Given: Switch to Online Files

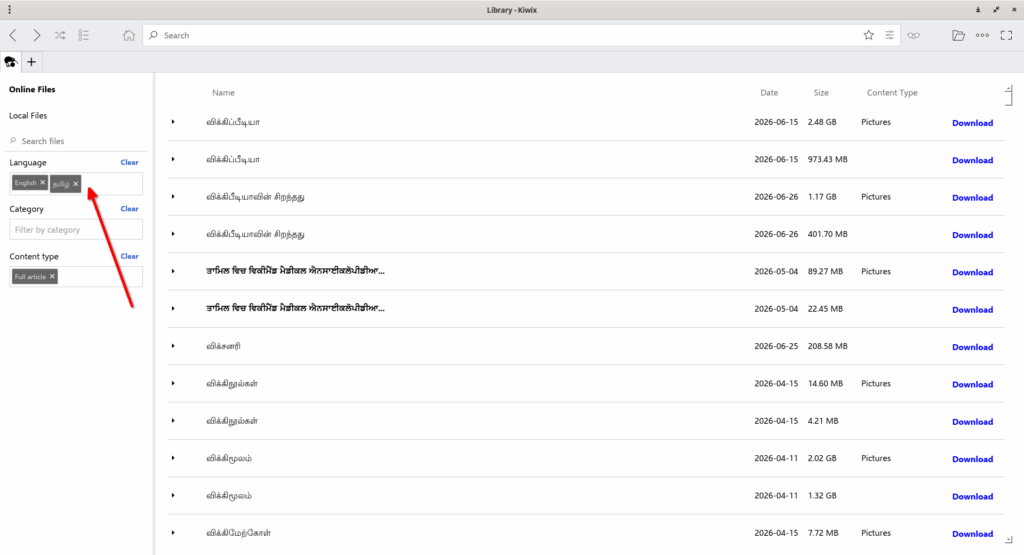Looking at the screenshot, I should tap(32, 89).
